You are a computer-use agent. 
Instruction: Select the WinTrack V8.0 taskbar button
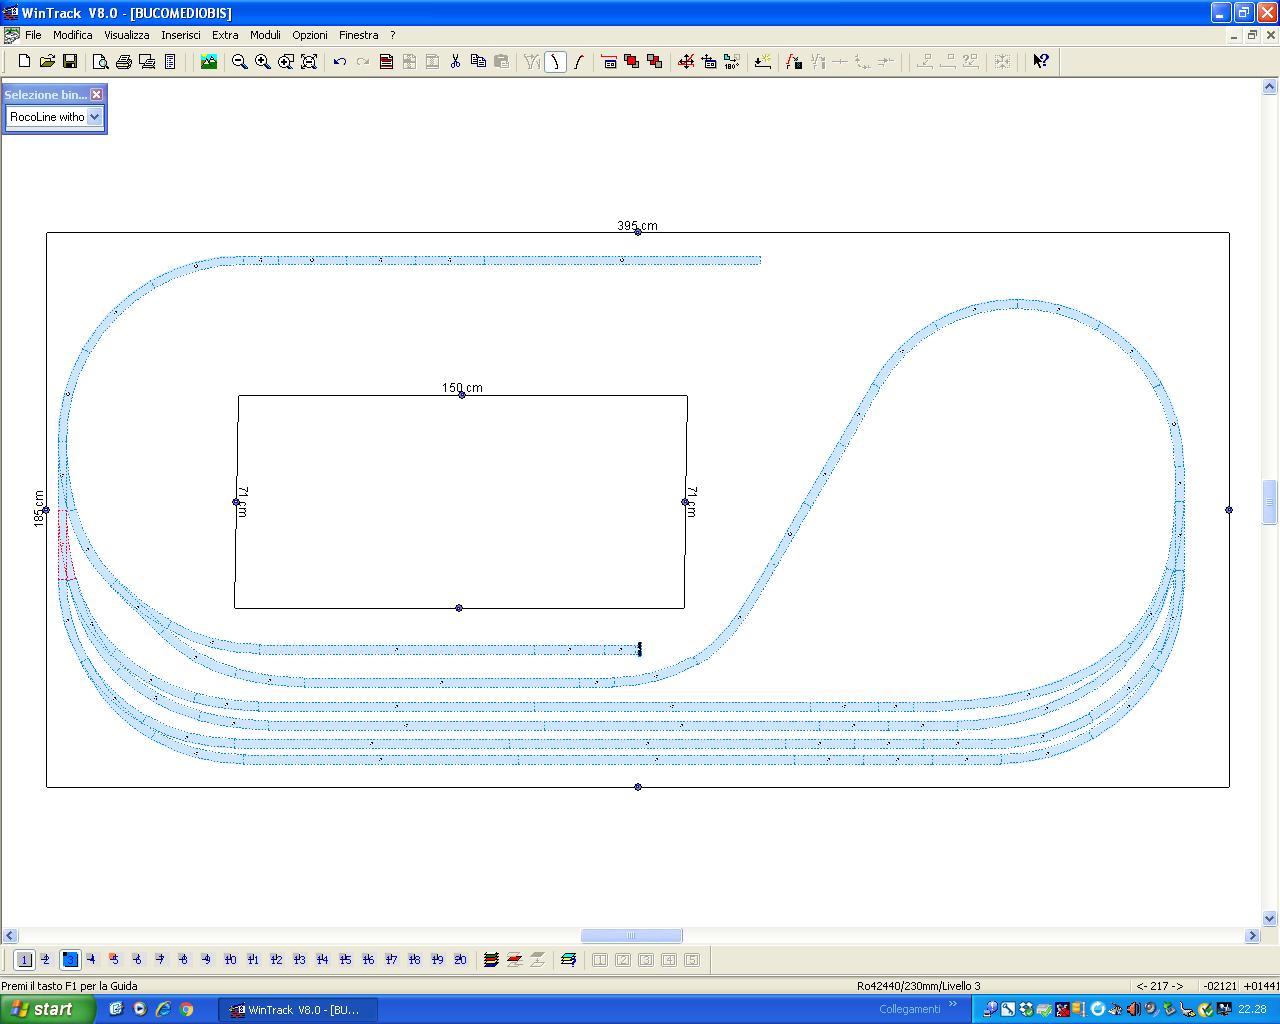[297, 1010]
